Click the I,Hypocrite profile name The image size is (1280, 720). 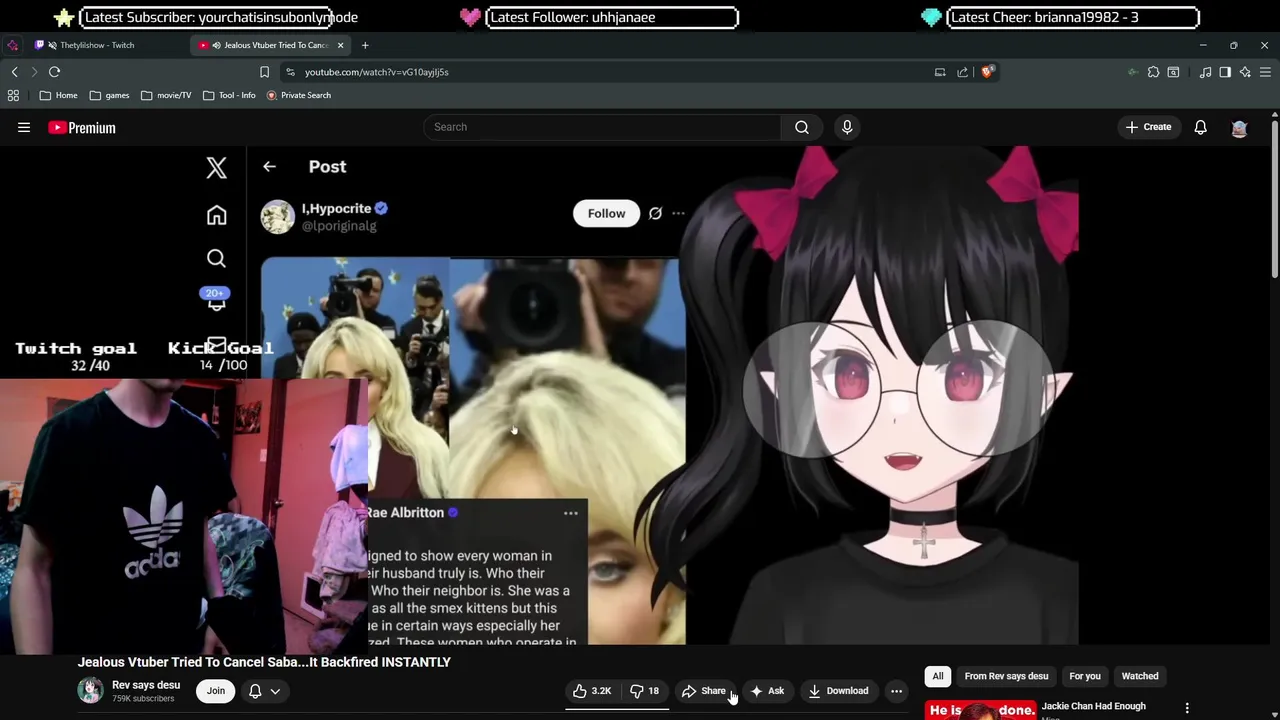336,208
